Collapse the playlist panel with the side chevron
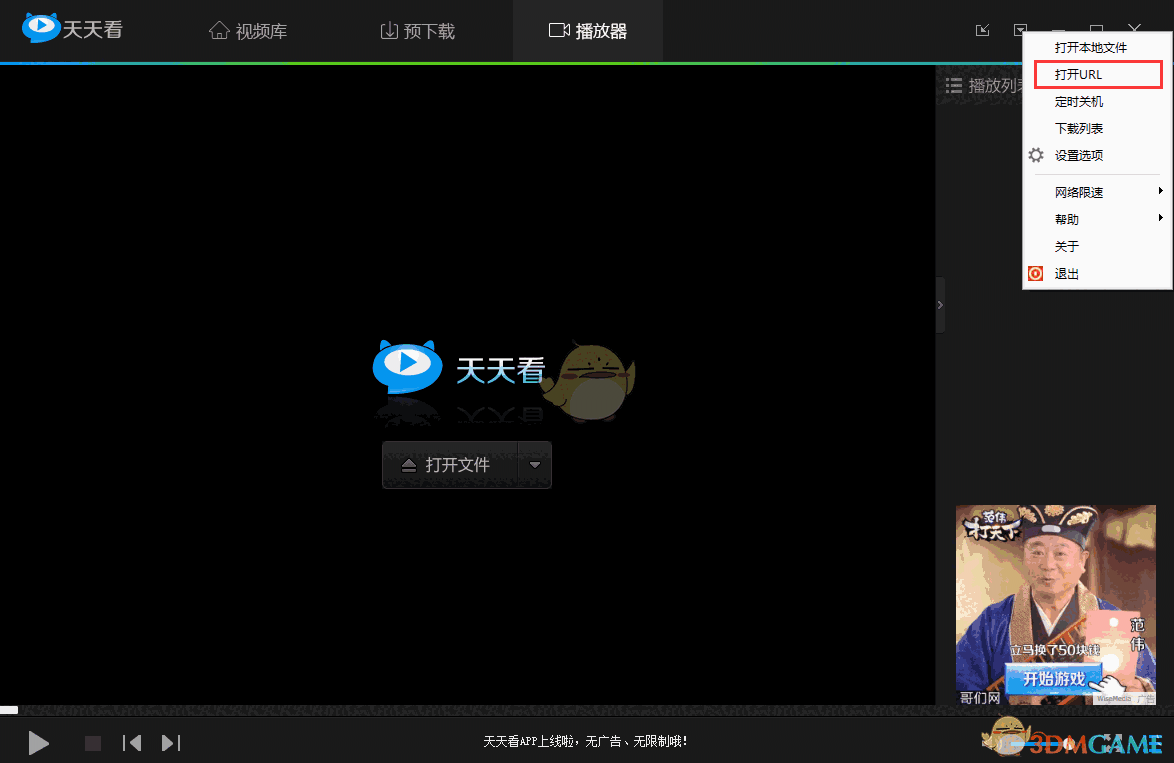The height and width of the screenshot is (763, 1174). [940, 305]
